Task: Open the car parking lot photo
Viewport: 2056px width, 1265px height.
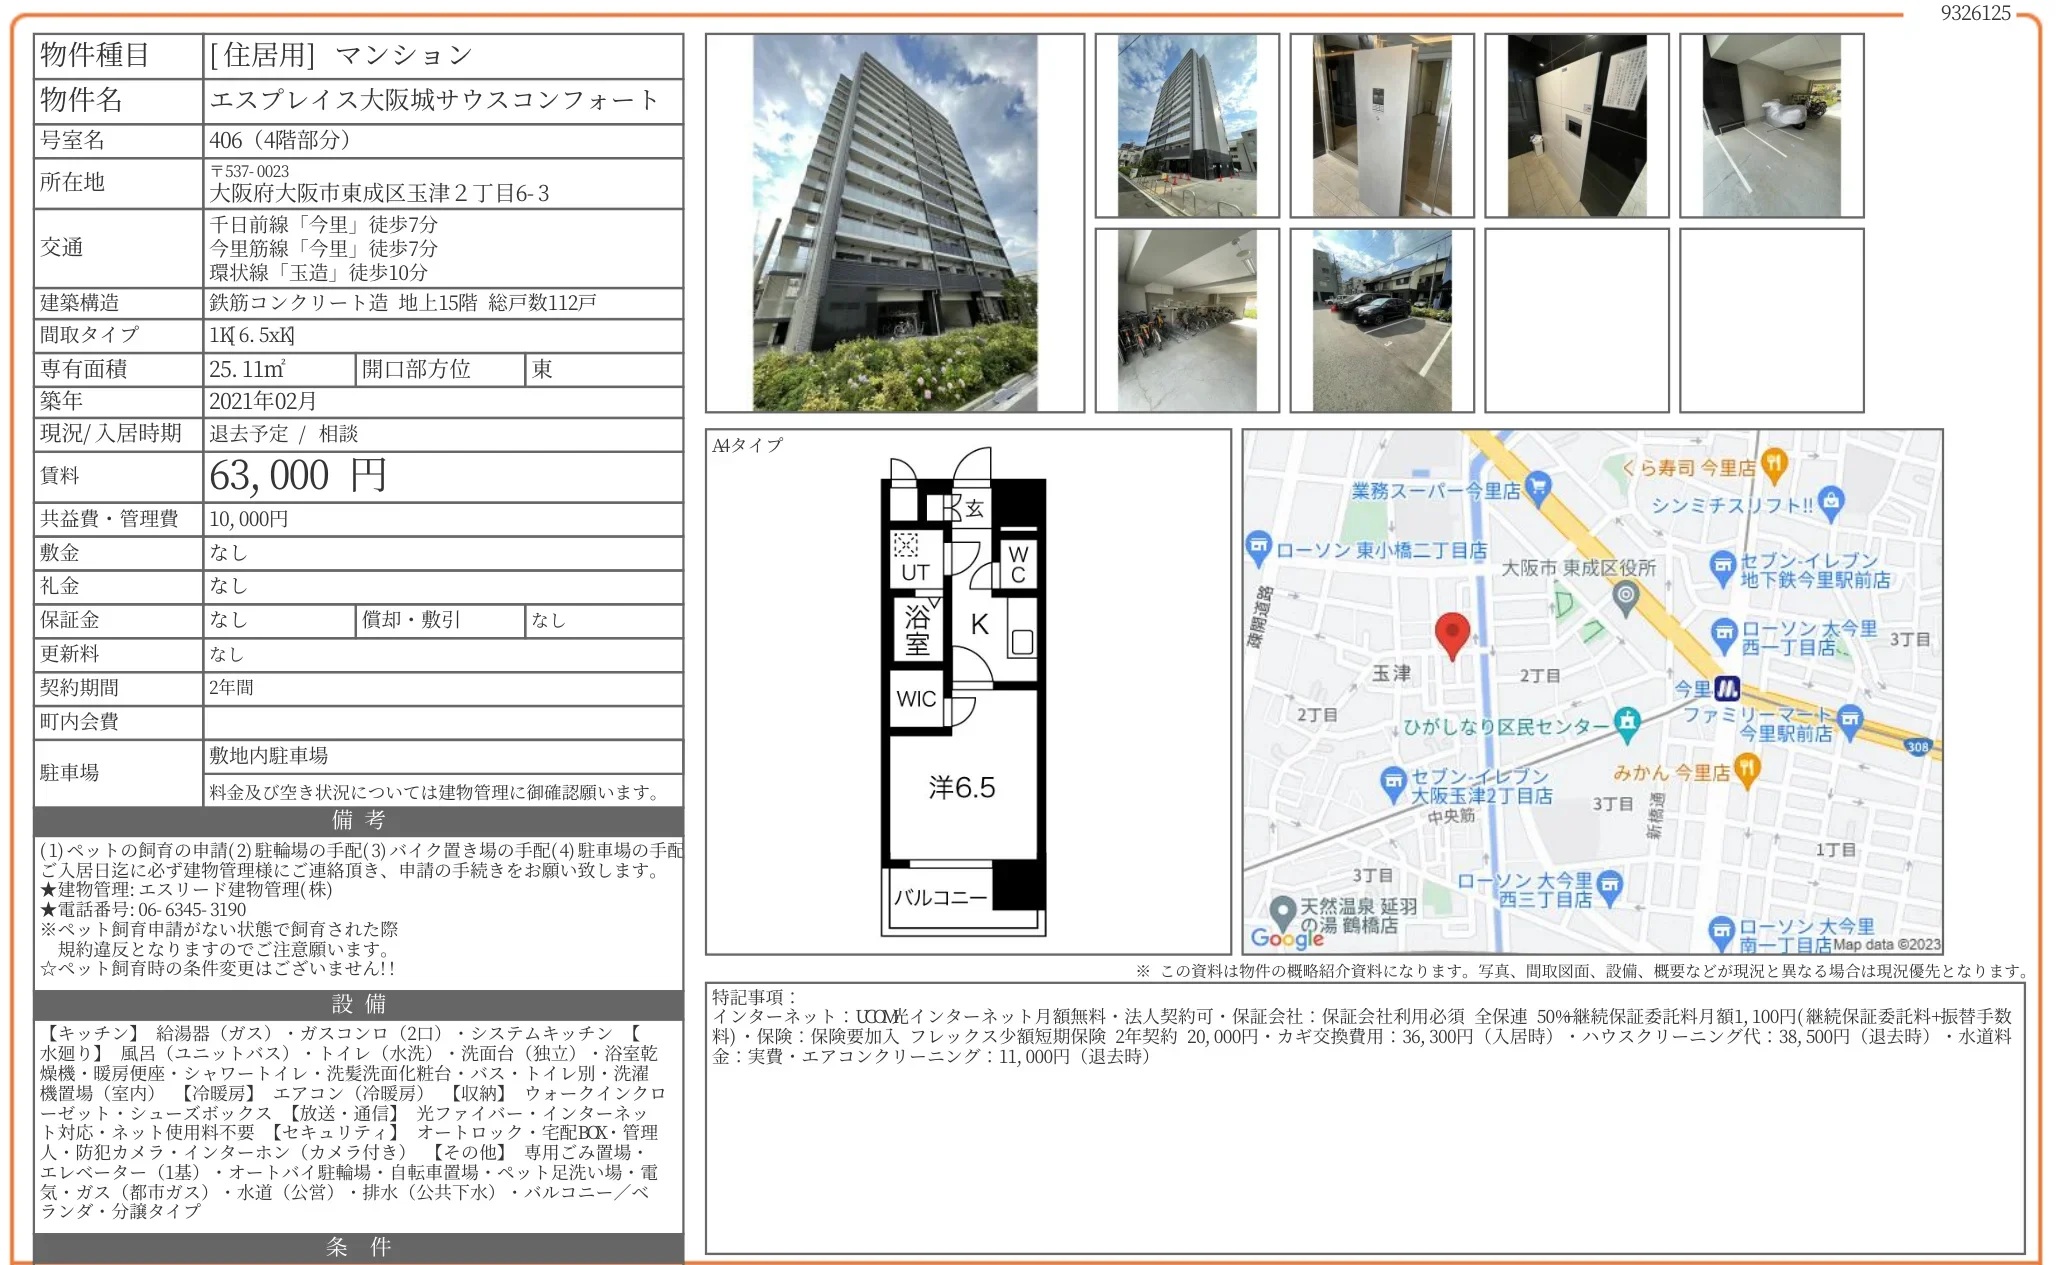Action: [x=1381, y=320]
